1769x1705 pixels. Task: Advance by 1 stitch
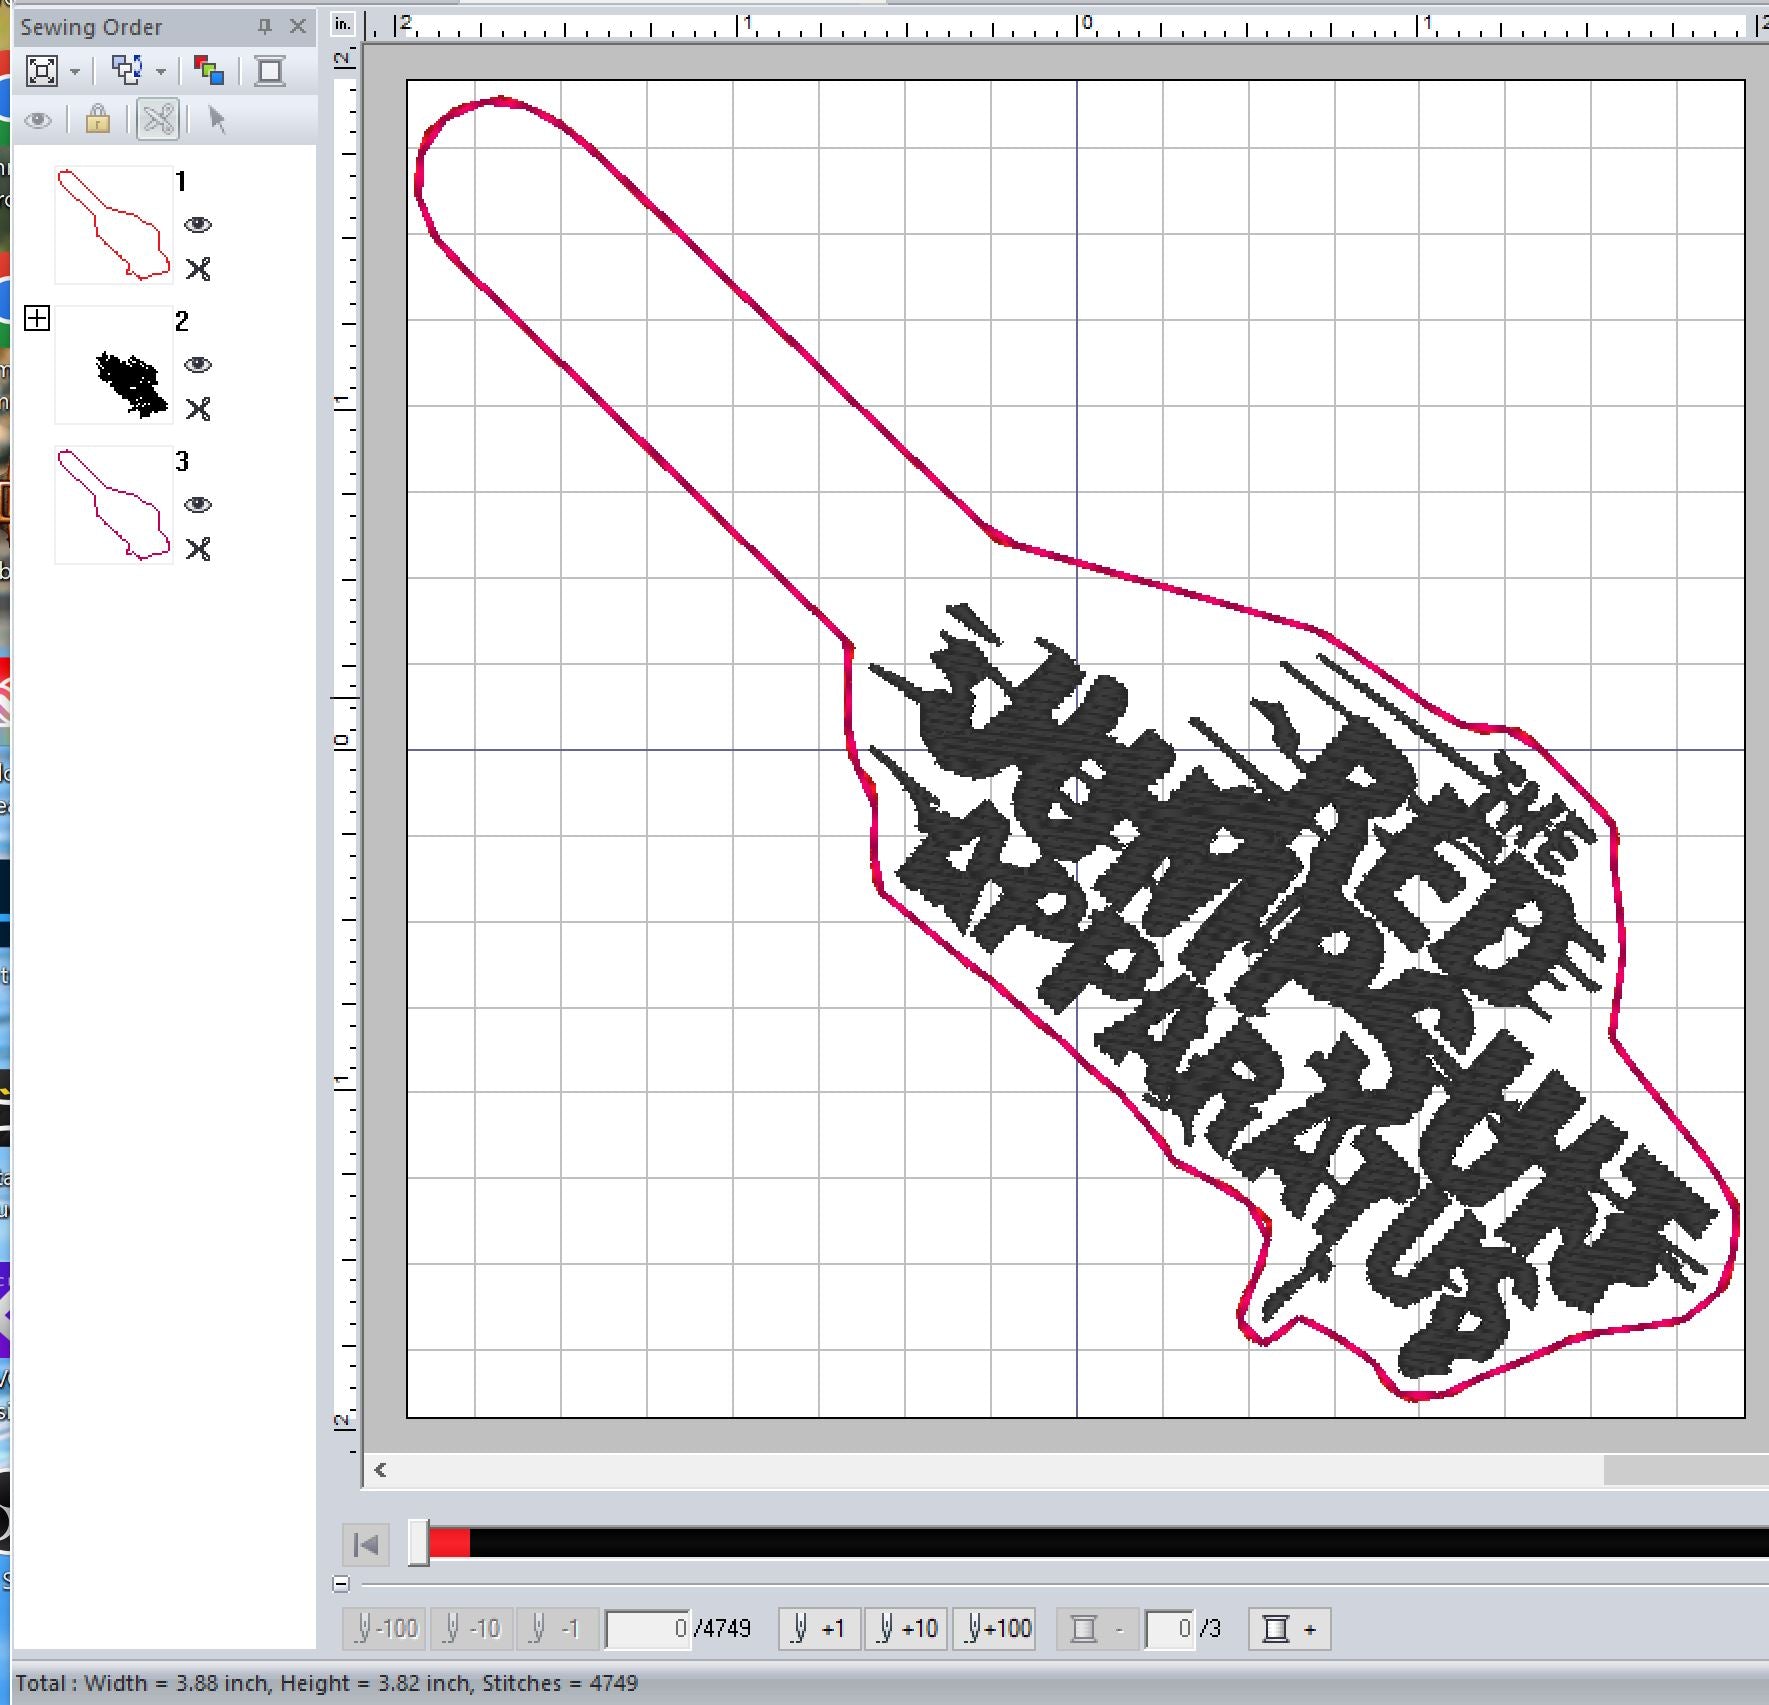[820, 1628]
